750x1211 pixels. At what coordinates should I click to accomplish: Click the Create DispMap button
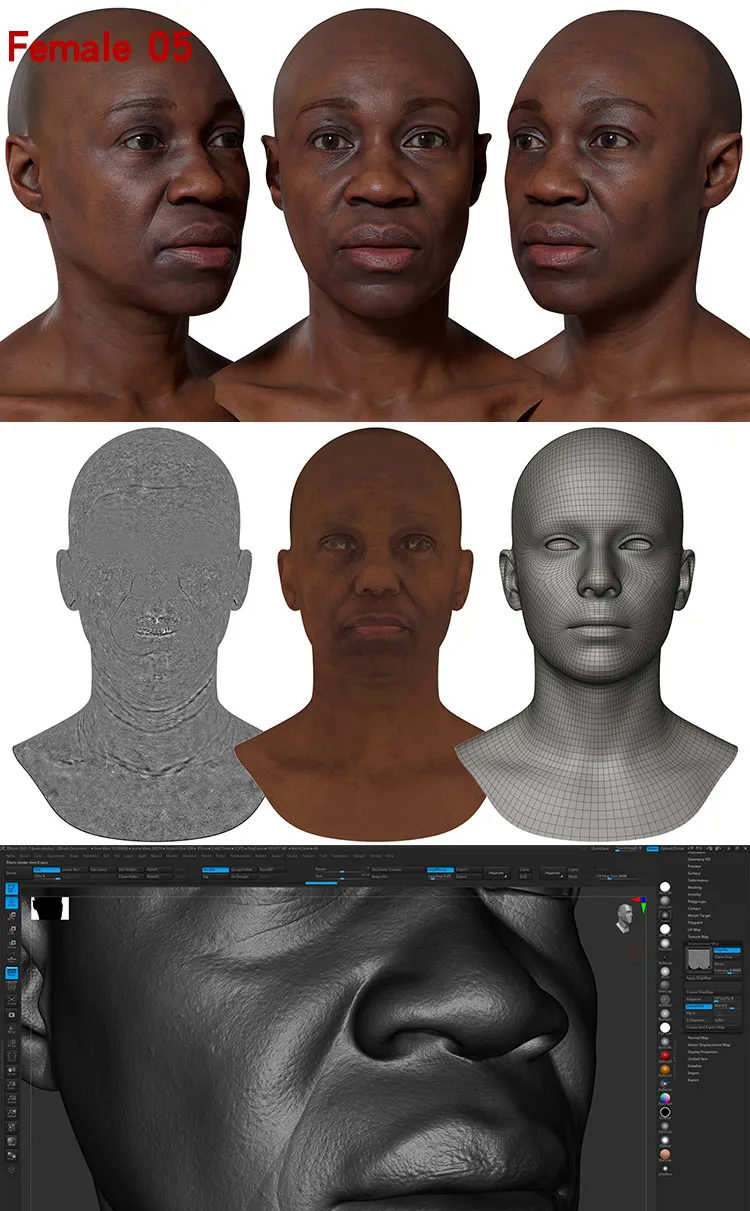[x=713, y=992]
